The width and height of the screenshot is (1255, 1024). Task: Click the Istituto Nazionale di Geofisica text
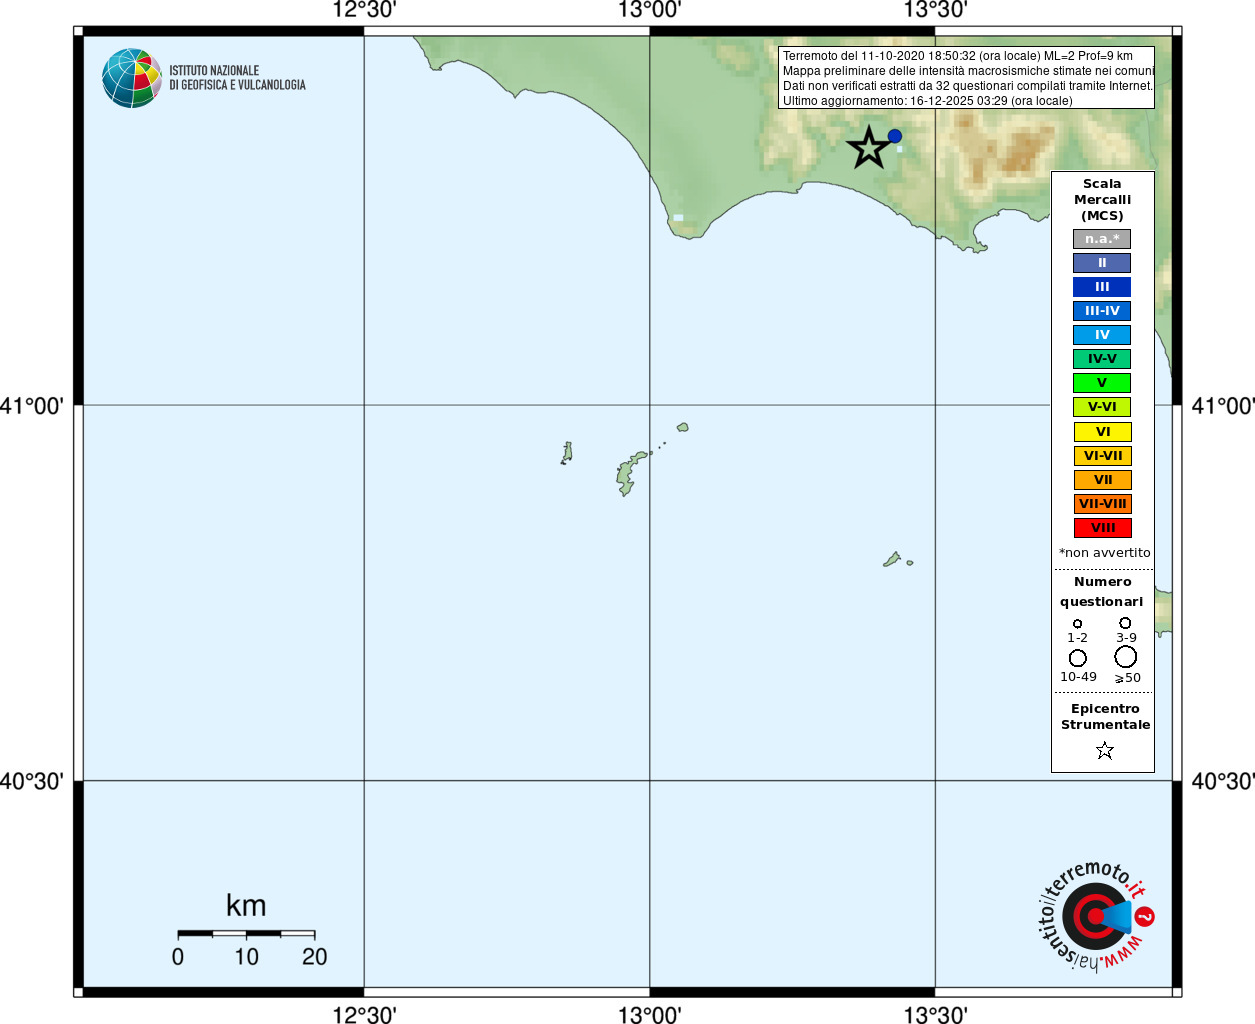[237, 78]
